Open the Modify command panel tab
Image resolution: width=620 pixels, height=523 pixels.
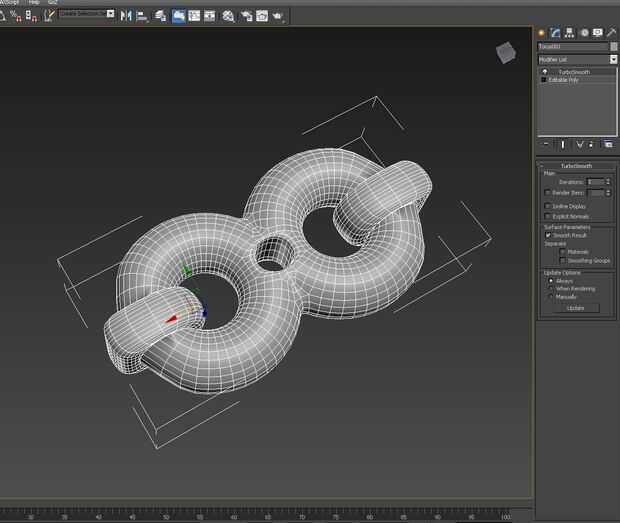[x=555, y=33]
